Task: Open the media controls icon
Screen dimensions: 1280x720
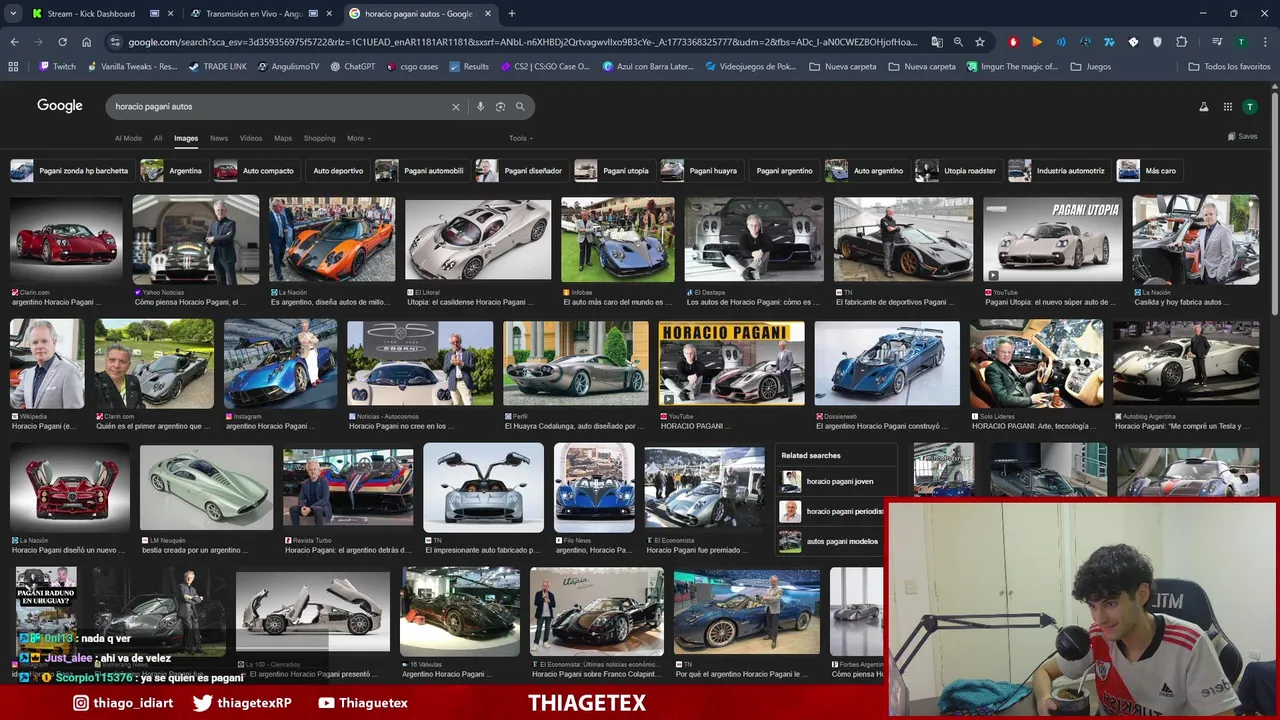Action: click(x=1217, y=42)
